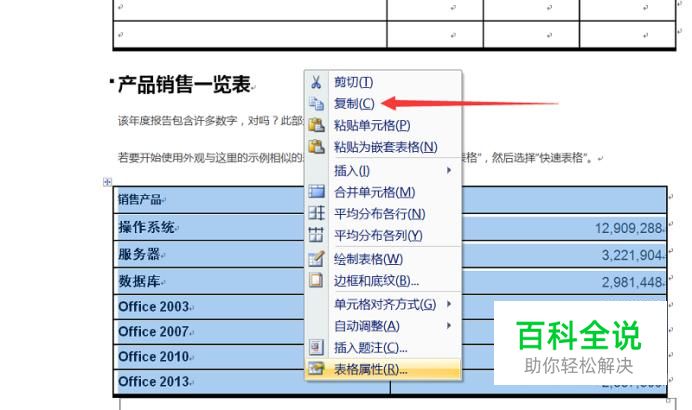The height and width of the screenshot is (410, 692).
Task: Select 绘制表格(W) menu entry
Action: pos(383,259)
